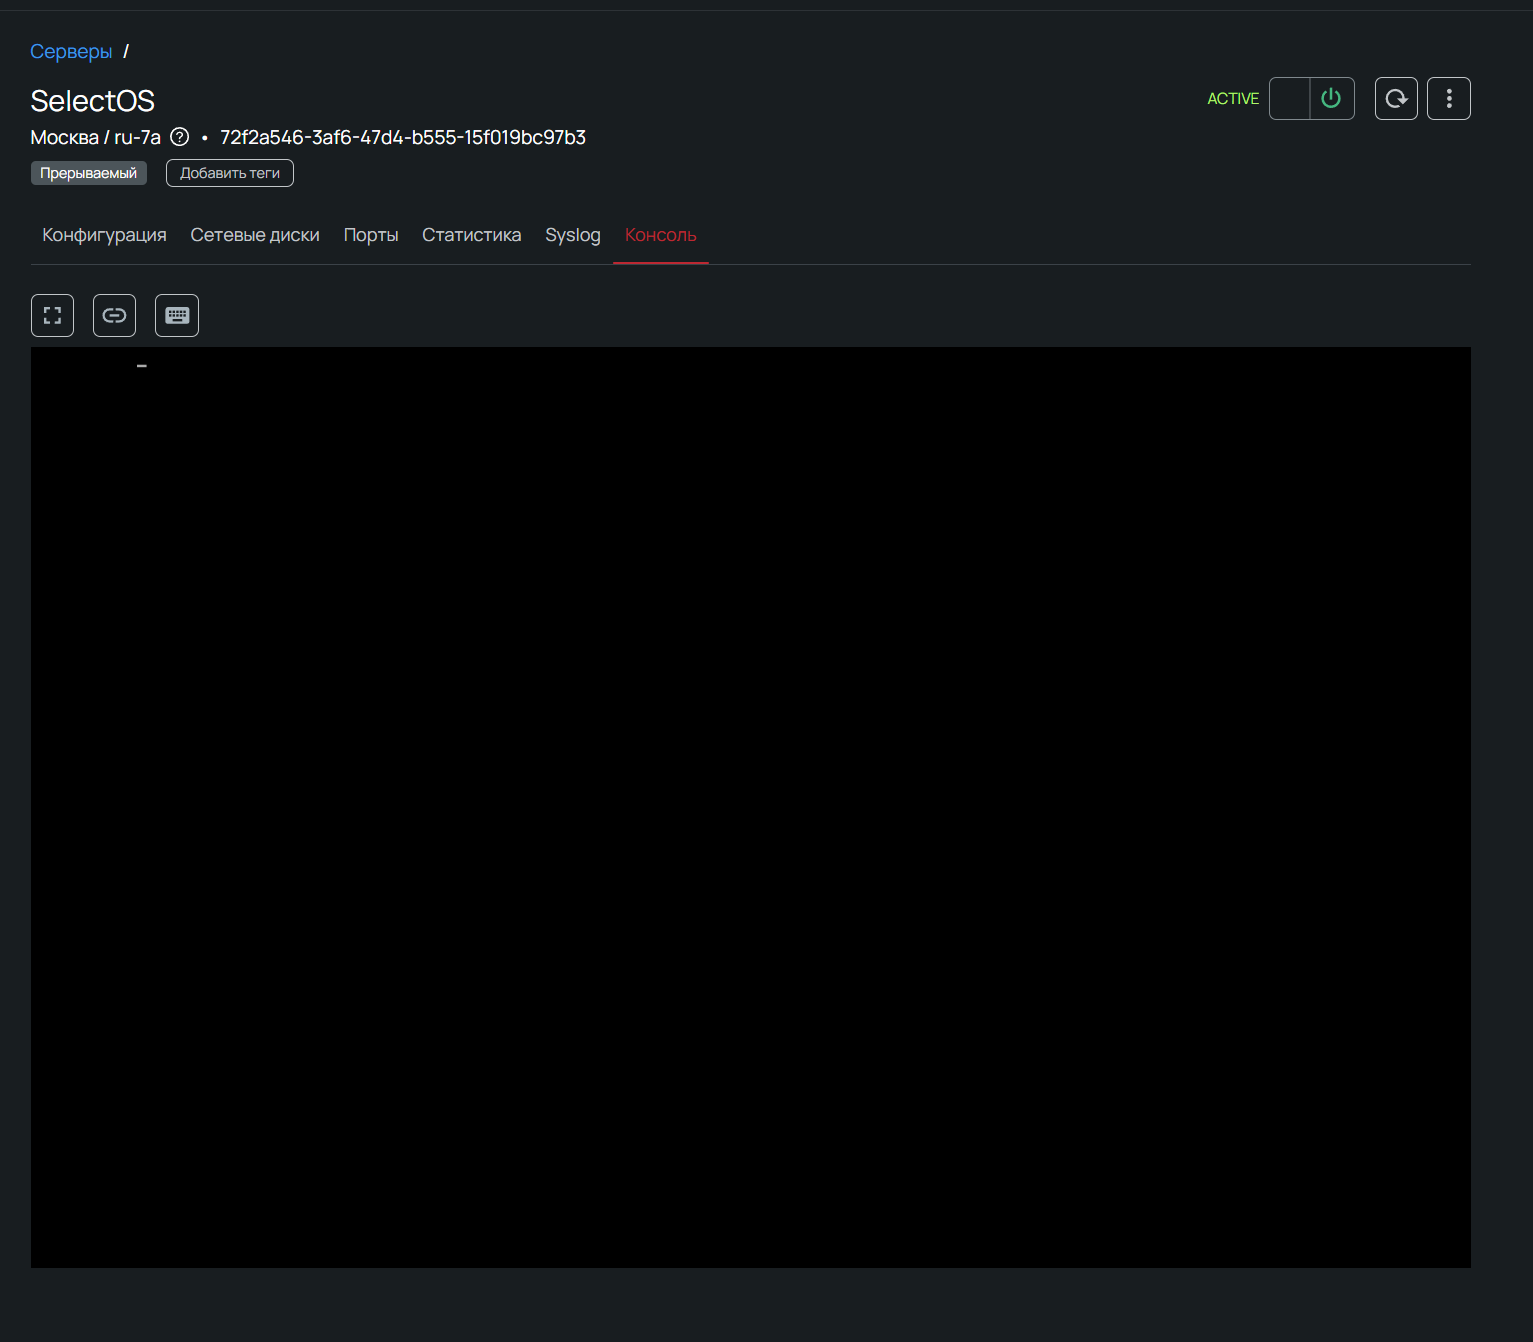Image resolution: width=1533 pixels, height=1342 pixels.
Task: Click the ACTIVE status label
Action: coord(1232,99)
